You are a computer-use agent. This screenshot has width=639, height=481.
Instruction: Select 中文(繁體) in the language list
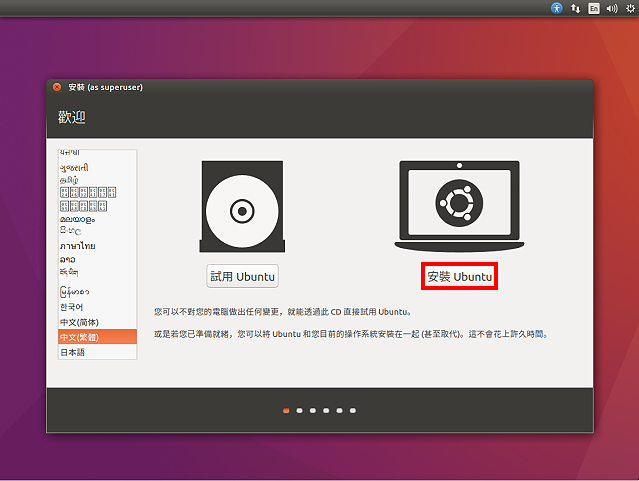tap(97, 337)
